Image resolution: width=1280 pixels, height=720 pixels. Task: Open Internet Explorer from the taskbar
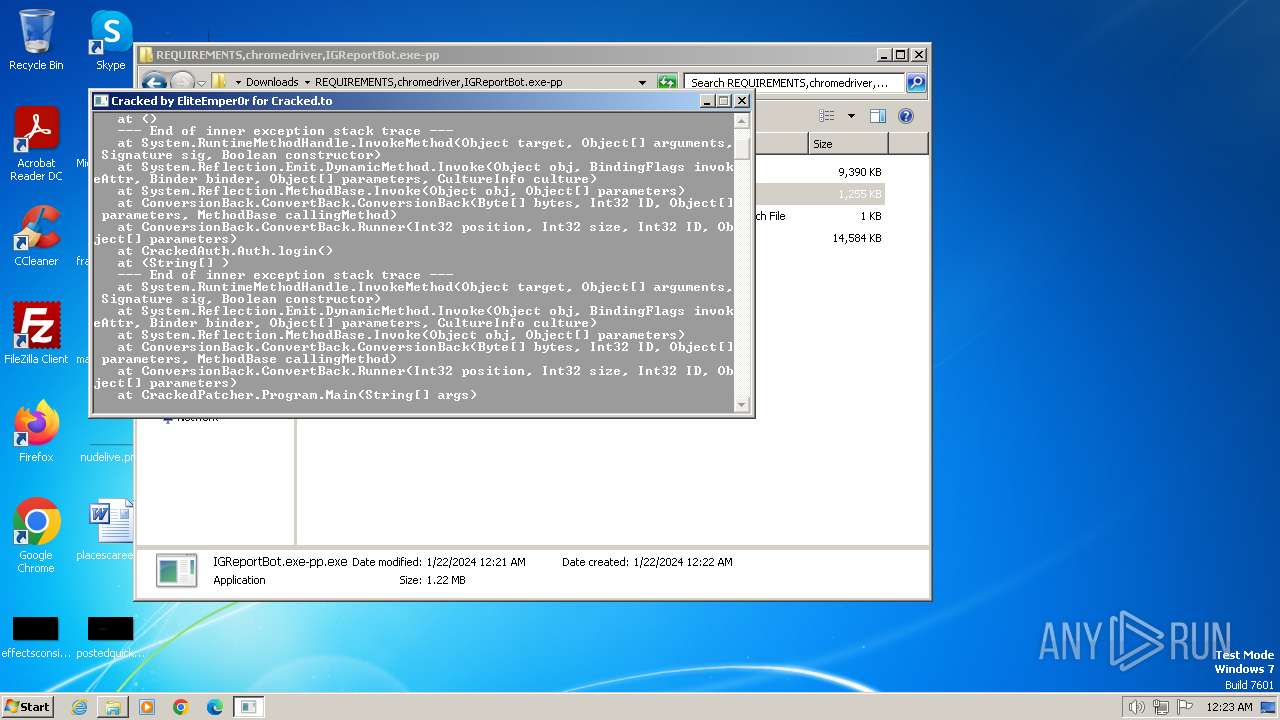79,707
